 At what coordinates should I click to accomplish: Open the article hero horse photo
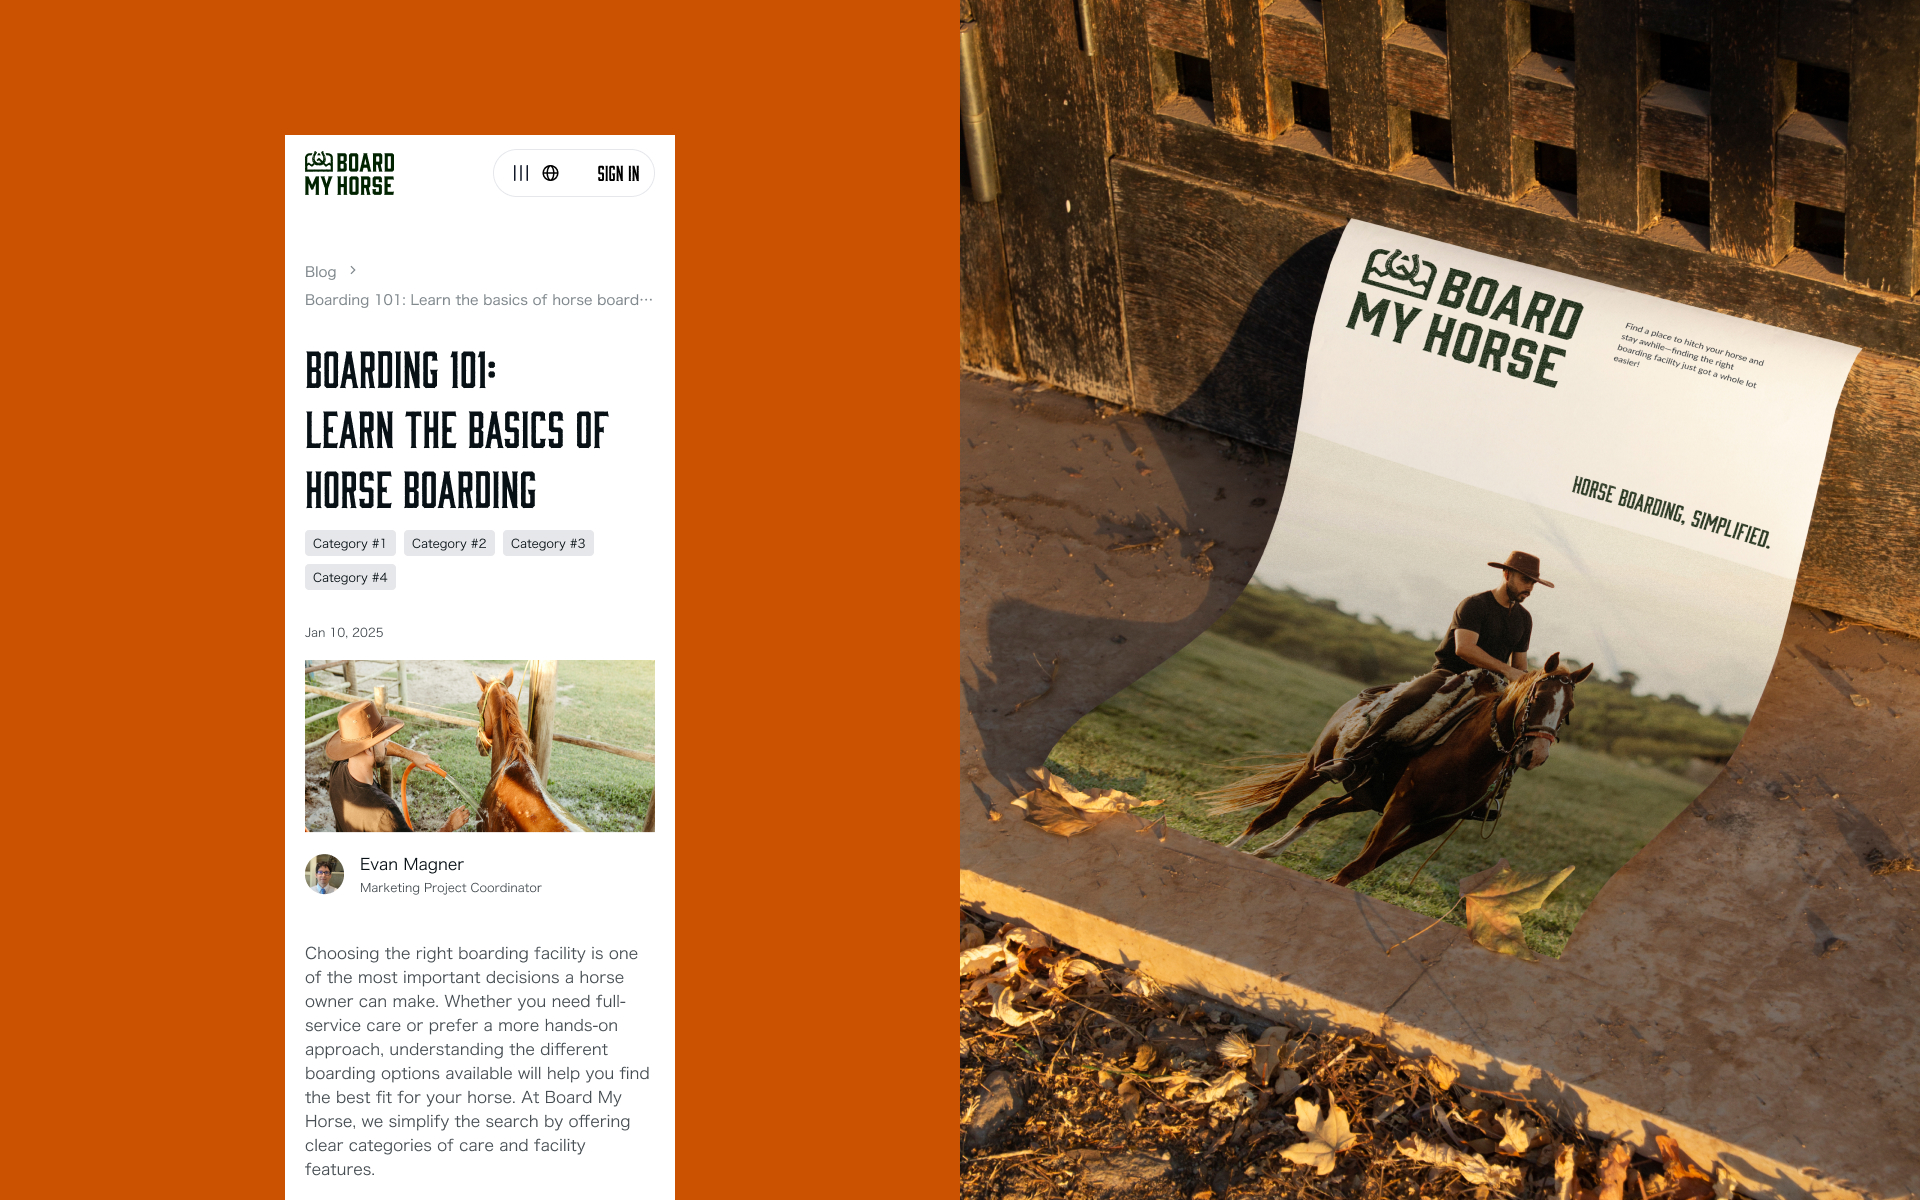click(x=480, y=746)
